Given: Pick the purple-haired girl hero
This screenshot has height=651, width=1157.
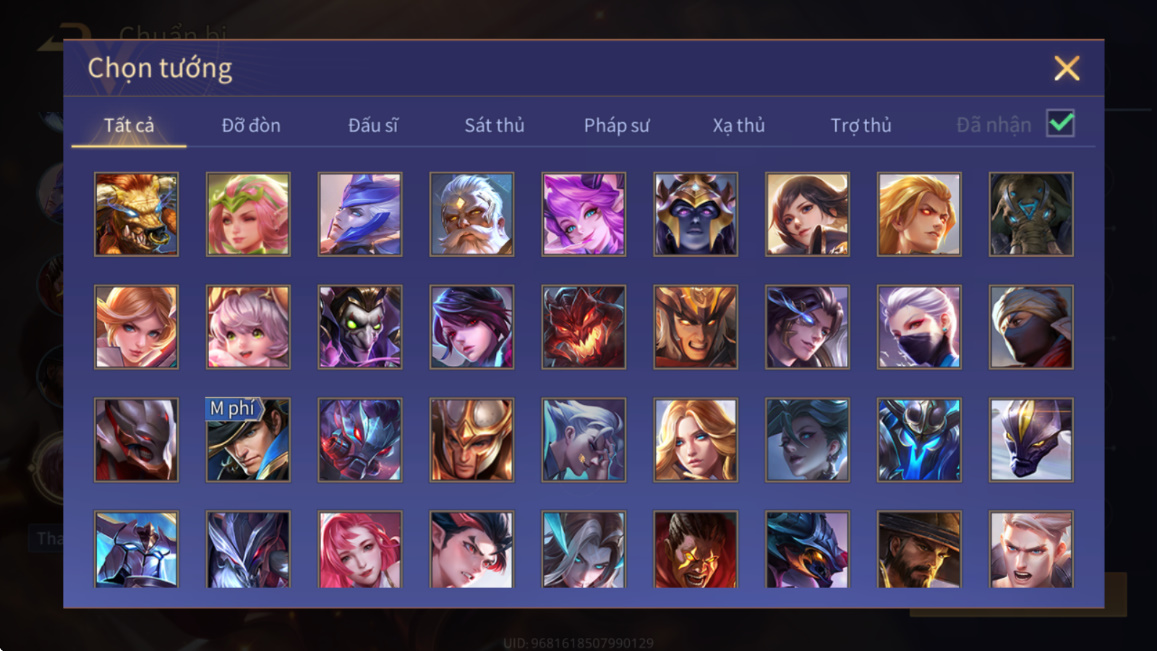Looking at the screenshot, I should (x=584, y=214).
